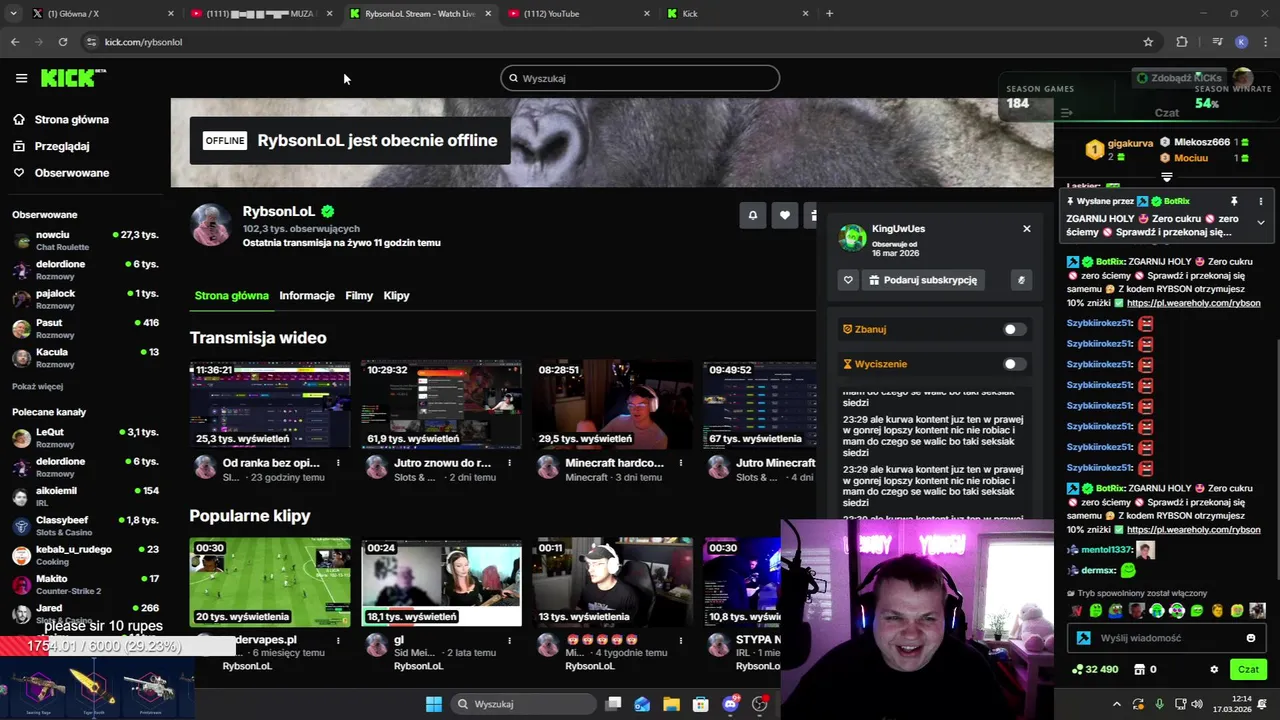Open the 08:28:51 Minecraft video thumbnail
This screenshot has width=1280, height=720.
[612, 405]
